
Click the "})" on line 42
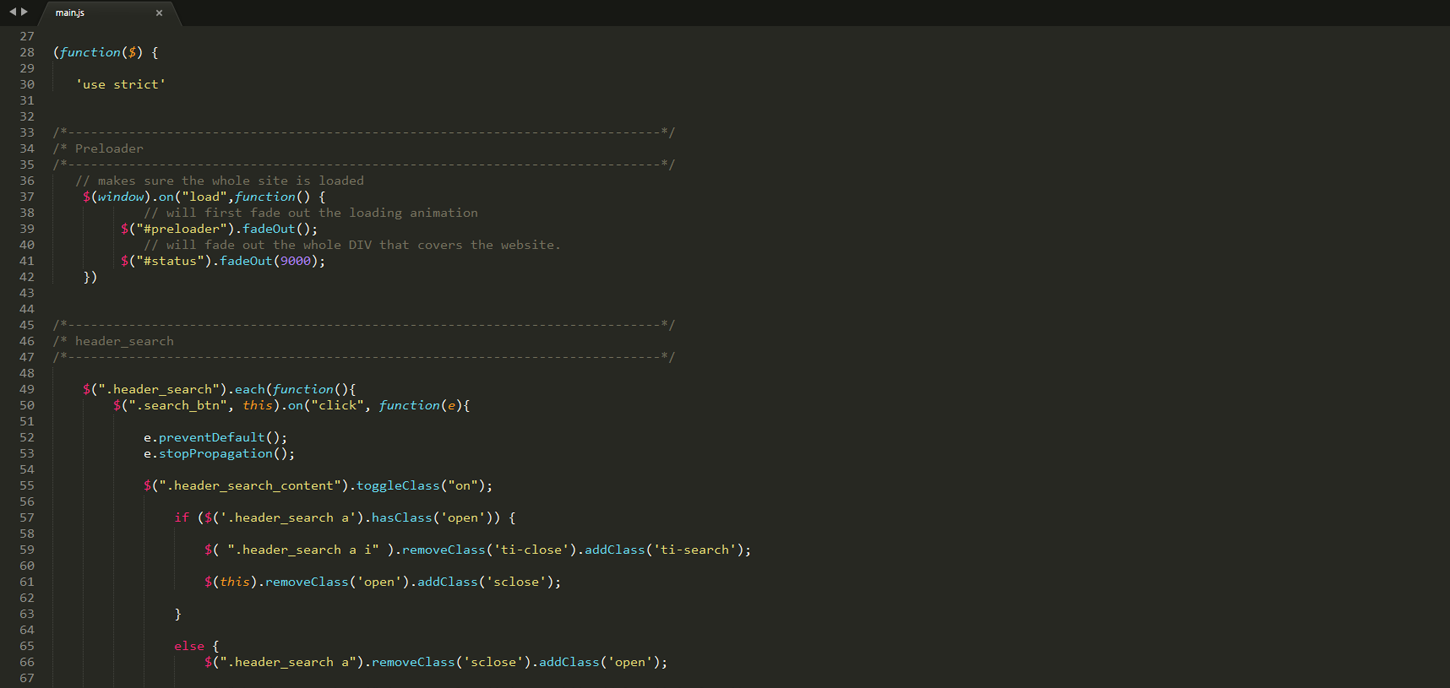[90, 277]
